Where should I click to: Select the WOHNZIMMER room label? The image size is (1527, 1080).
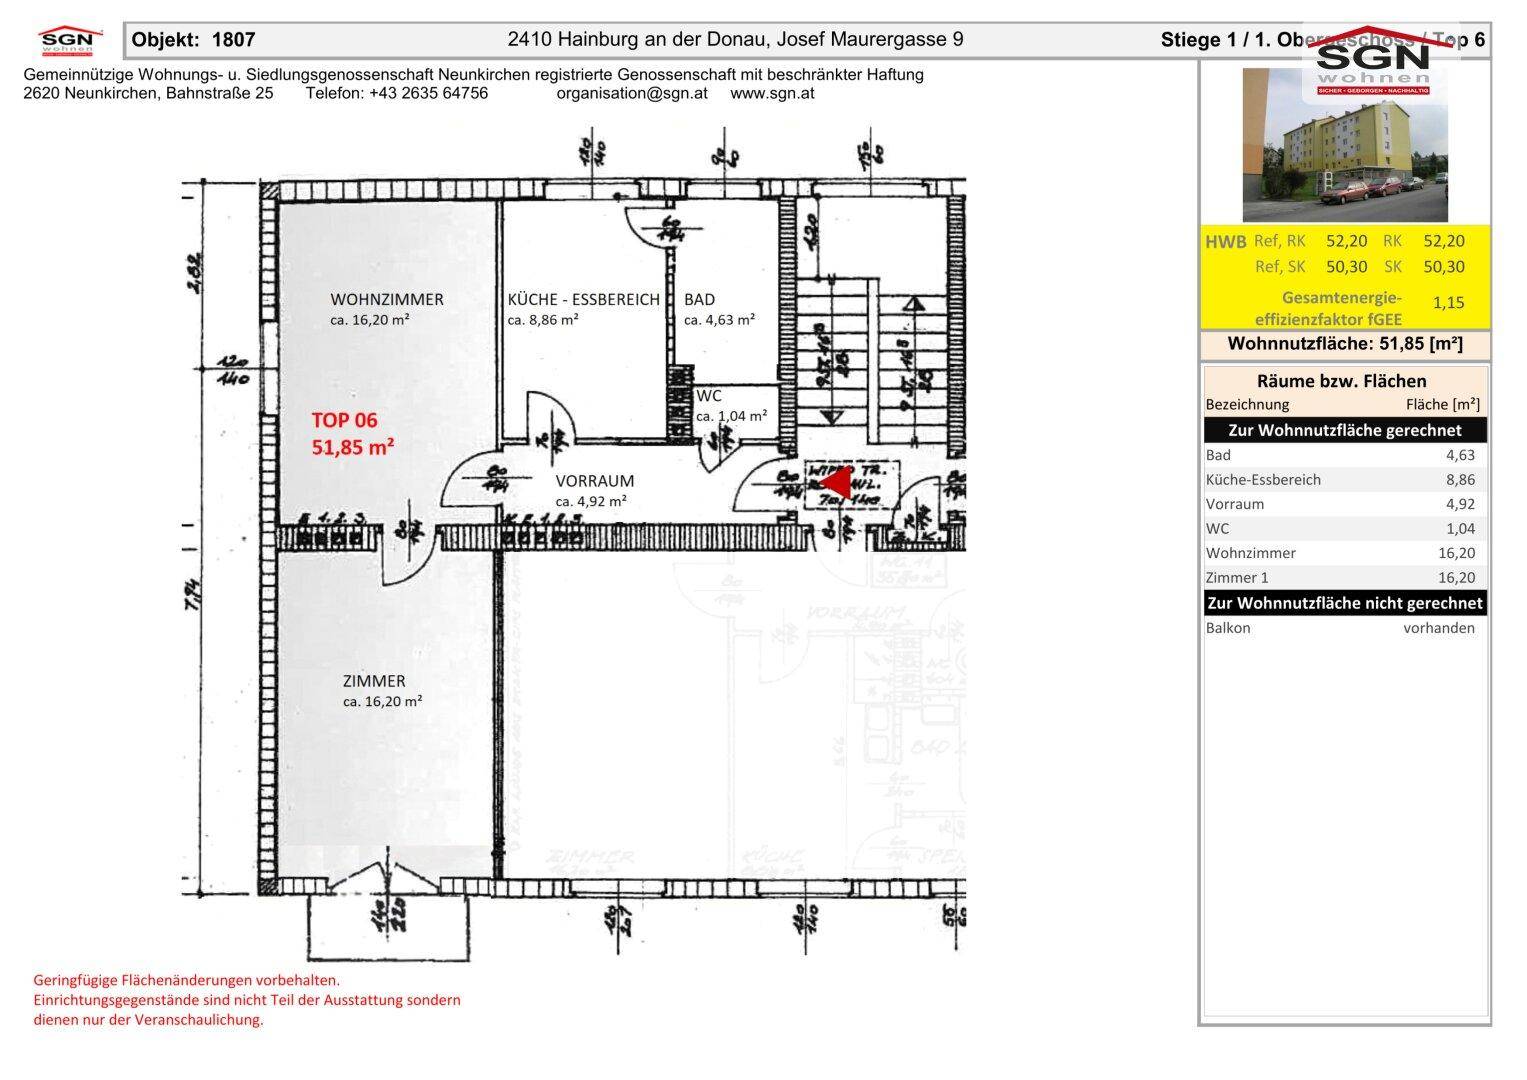pyautogui.click(x=386, y=299)
